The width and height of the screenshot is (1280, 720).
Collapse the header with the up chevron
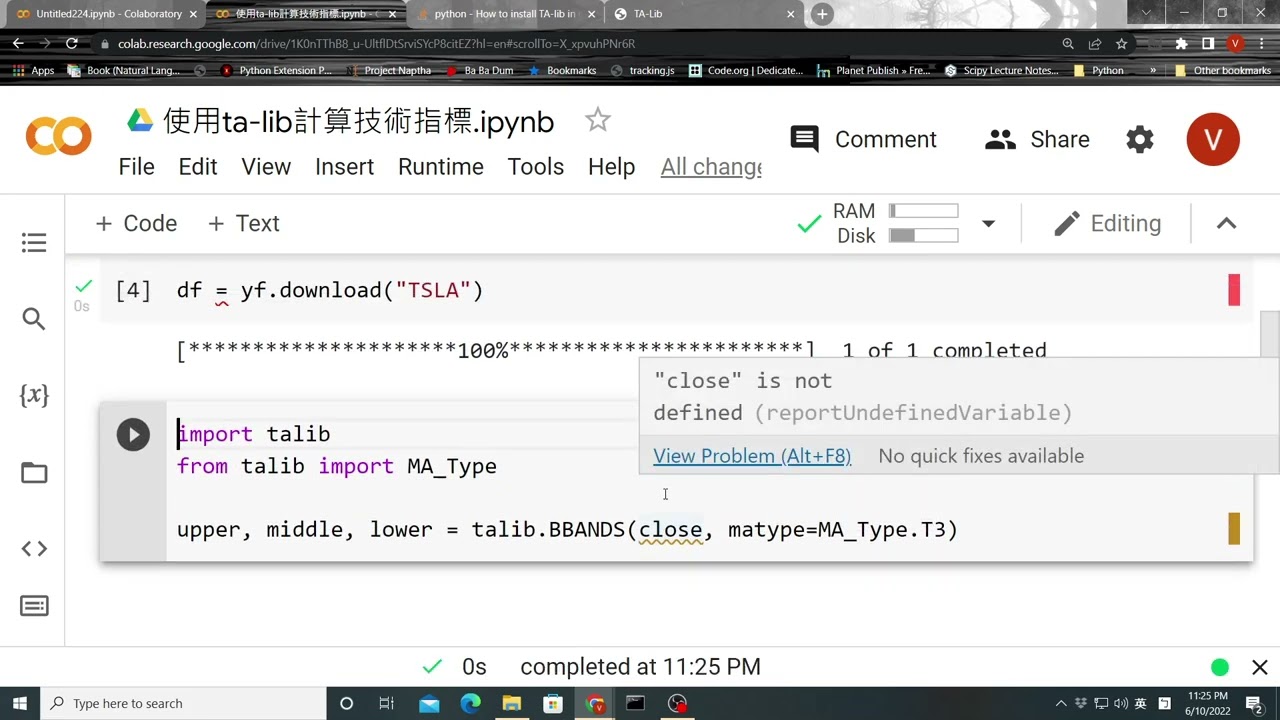(x=1226, y=223)
